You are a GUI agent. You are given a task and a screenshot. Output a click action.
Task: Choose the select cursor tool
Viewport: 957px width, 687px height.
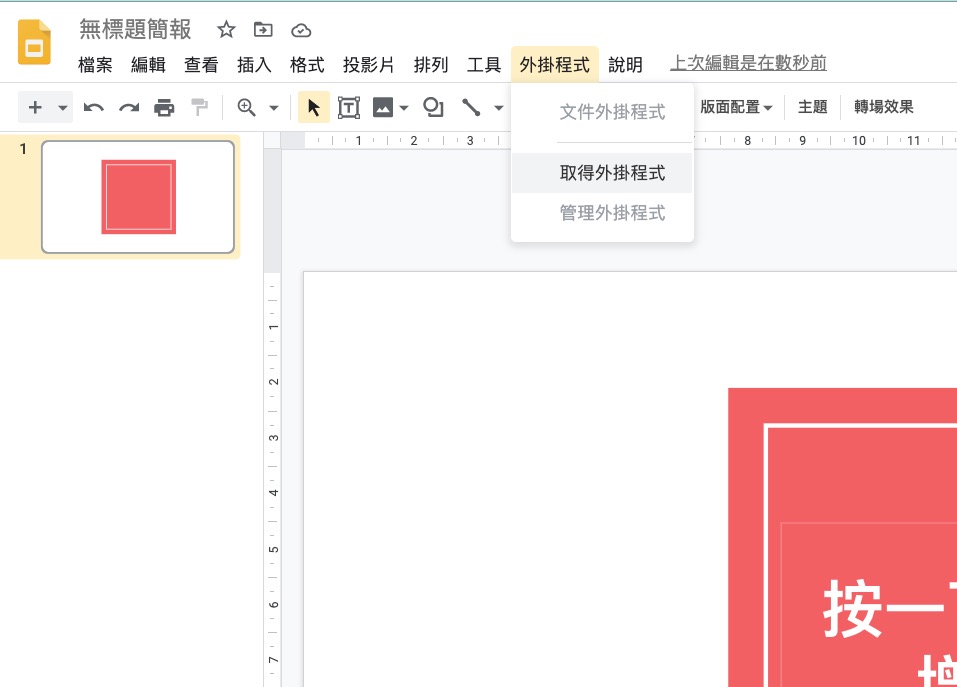click(314, 107)
